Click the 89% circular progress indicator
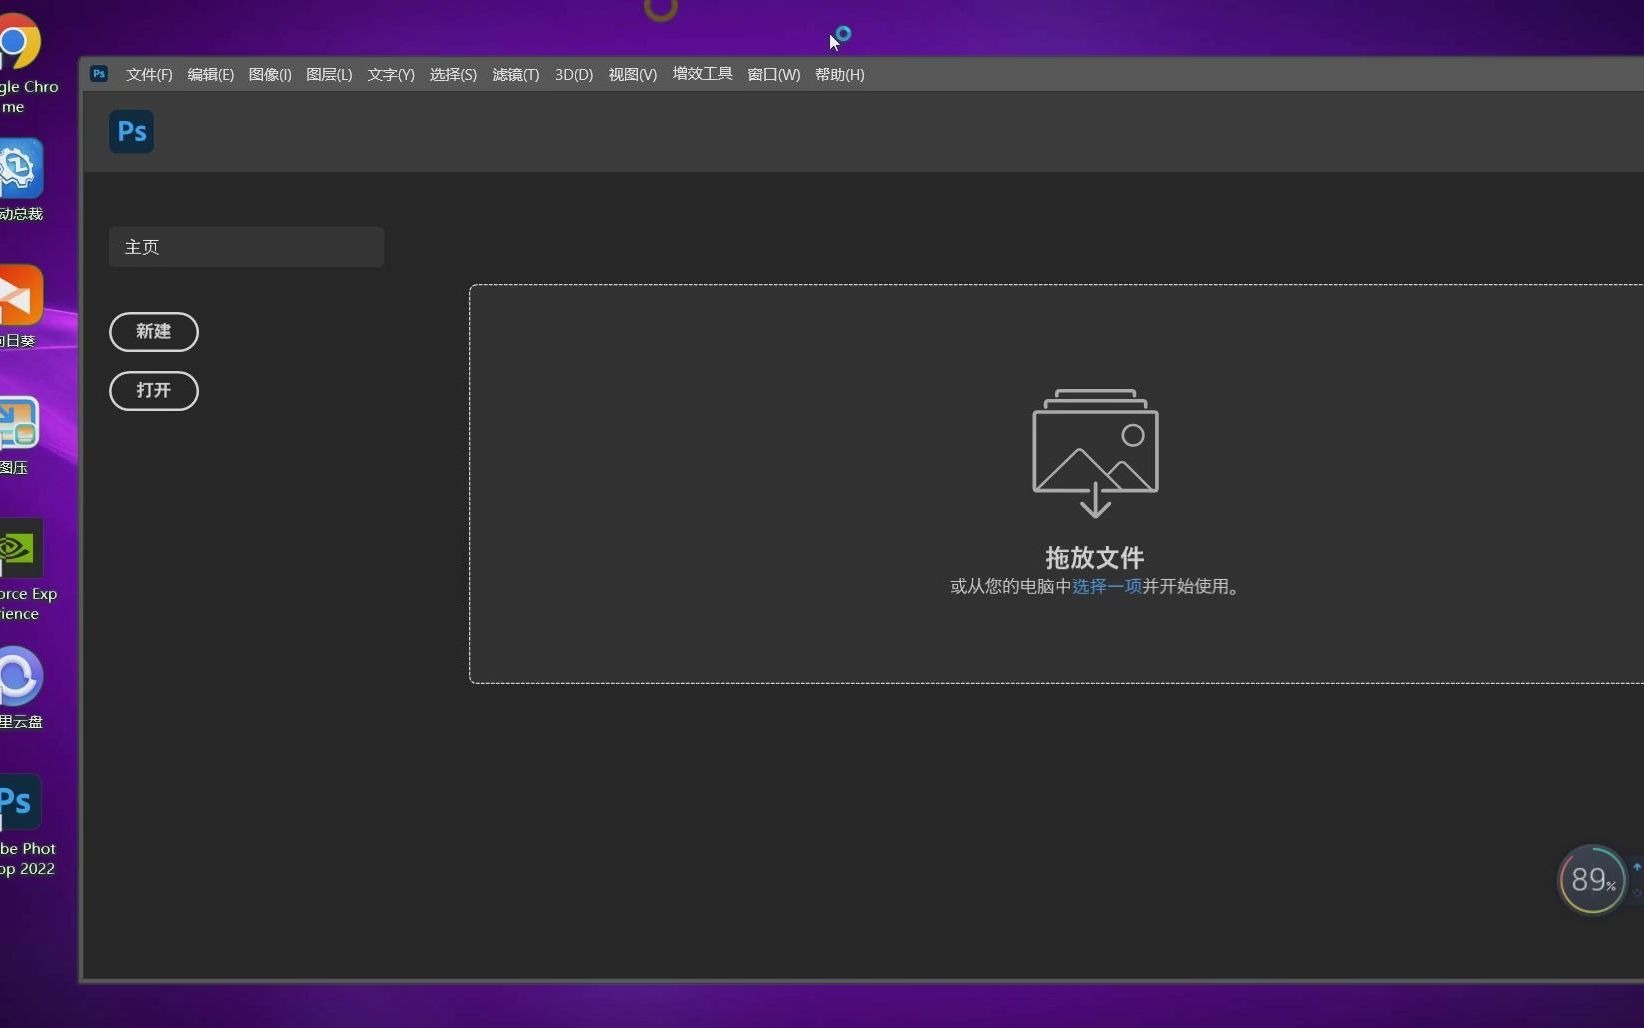The width and height of the screenshot is (1644, 1028). pyautogui.click(x=1591, y=880)
